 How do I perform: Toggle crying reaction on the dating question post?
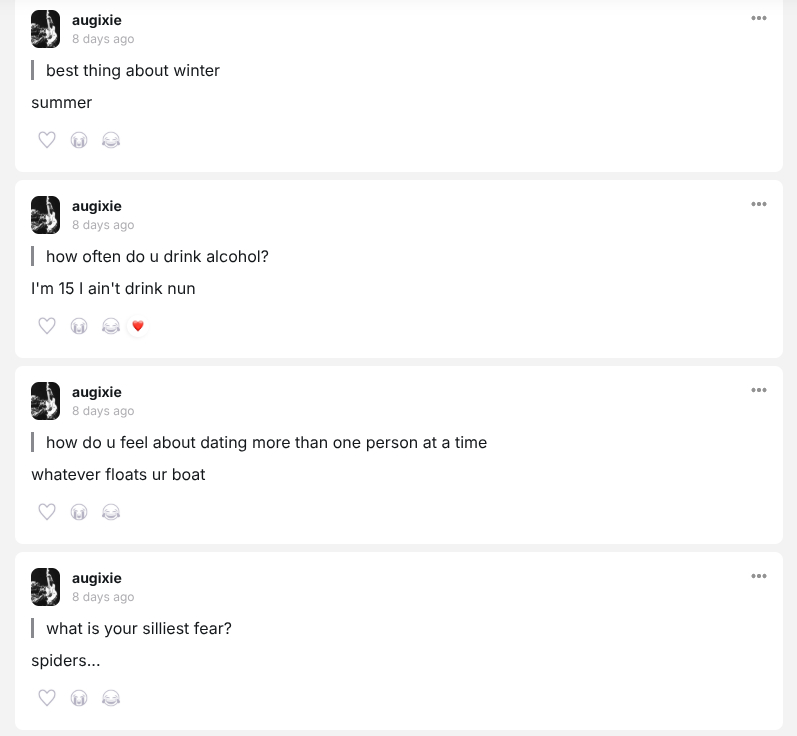point(79,512)
